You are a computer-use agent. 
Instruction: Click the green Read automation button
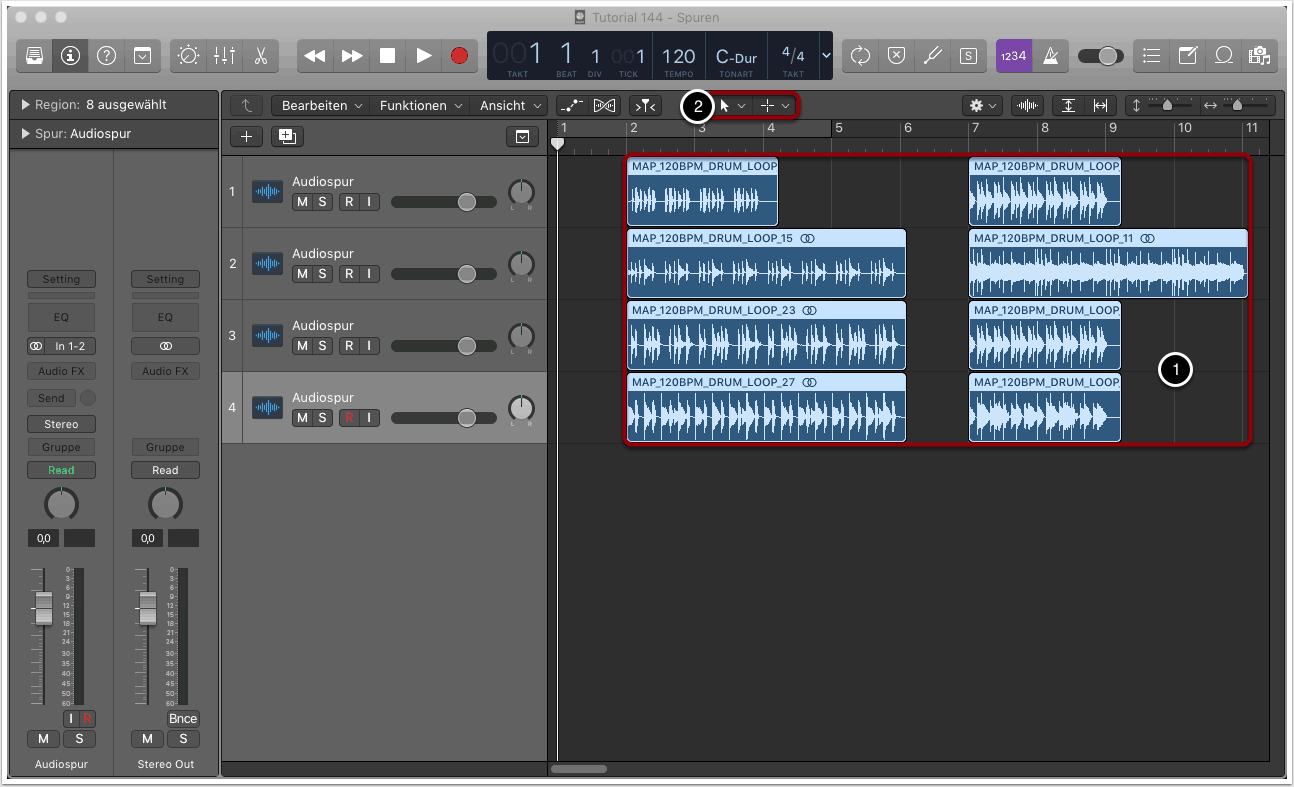click(x=61, y=470)
